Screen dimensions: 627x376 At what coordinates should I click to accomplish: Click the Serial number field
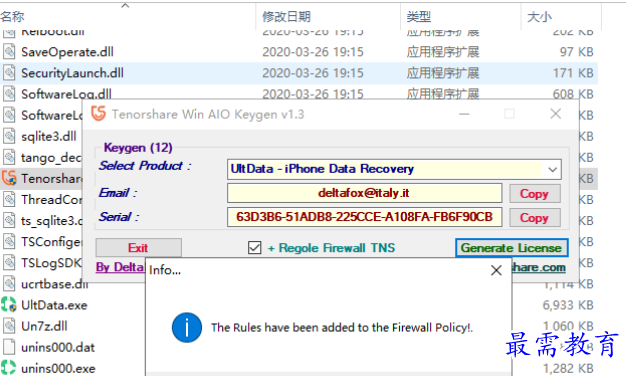pos(364,217)
